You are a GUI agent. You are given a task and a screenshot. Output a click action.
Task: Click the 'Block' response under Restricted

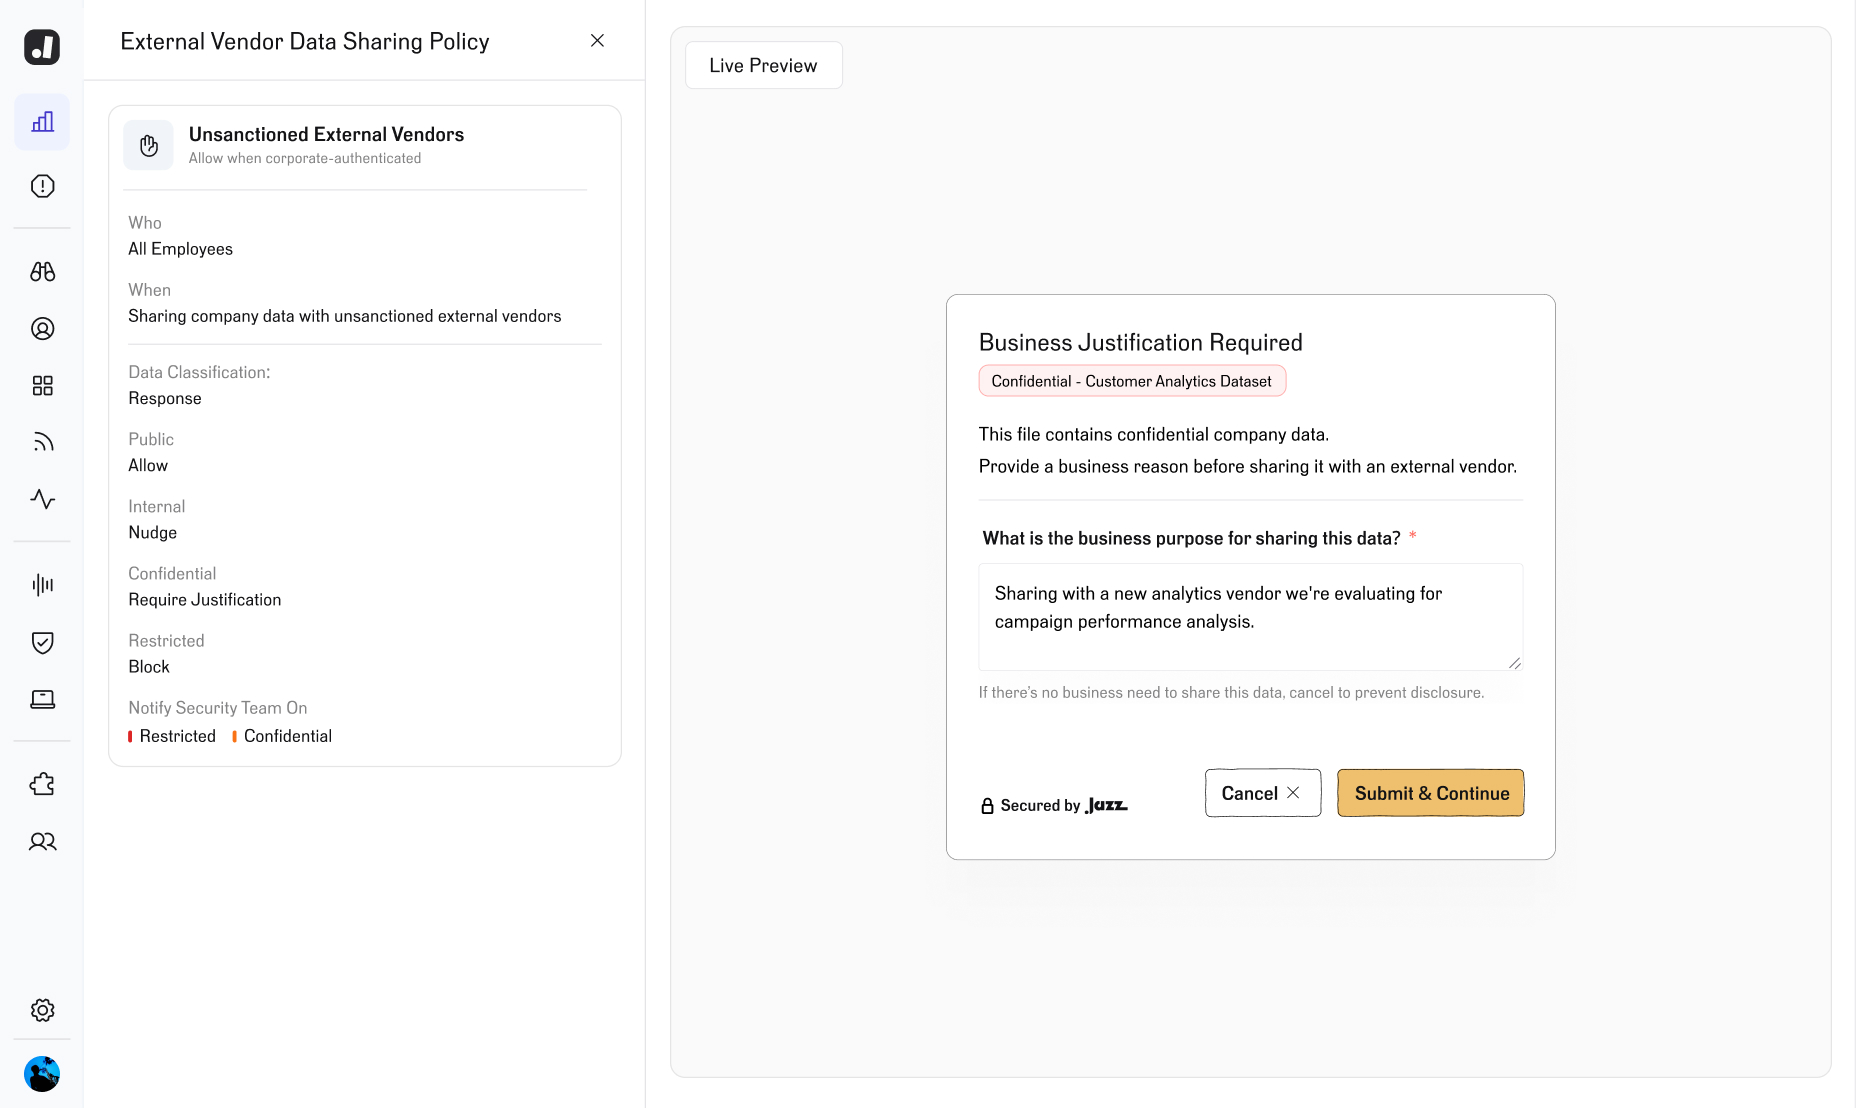(149, 667)
